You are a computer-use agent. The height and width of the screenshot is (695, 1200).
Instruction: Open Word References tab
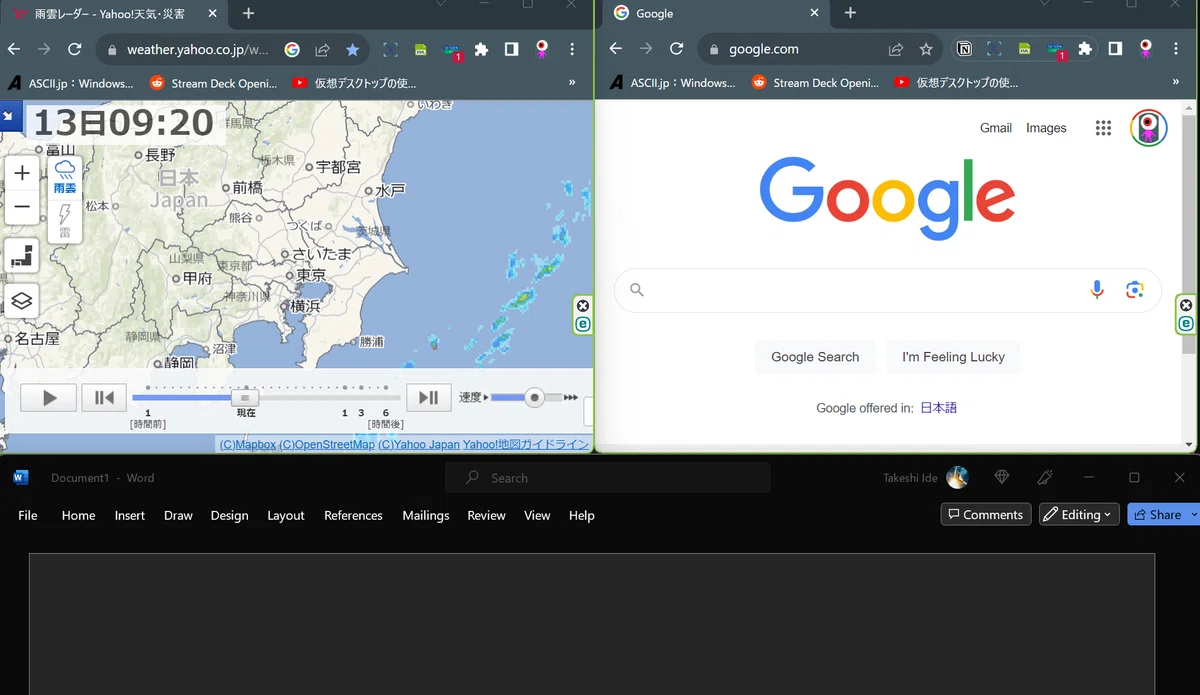coord(353,515)
